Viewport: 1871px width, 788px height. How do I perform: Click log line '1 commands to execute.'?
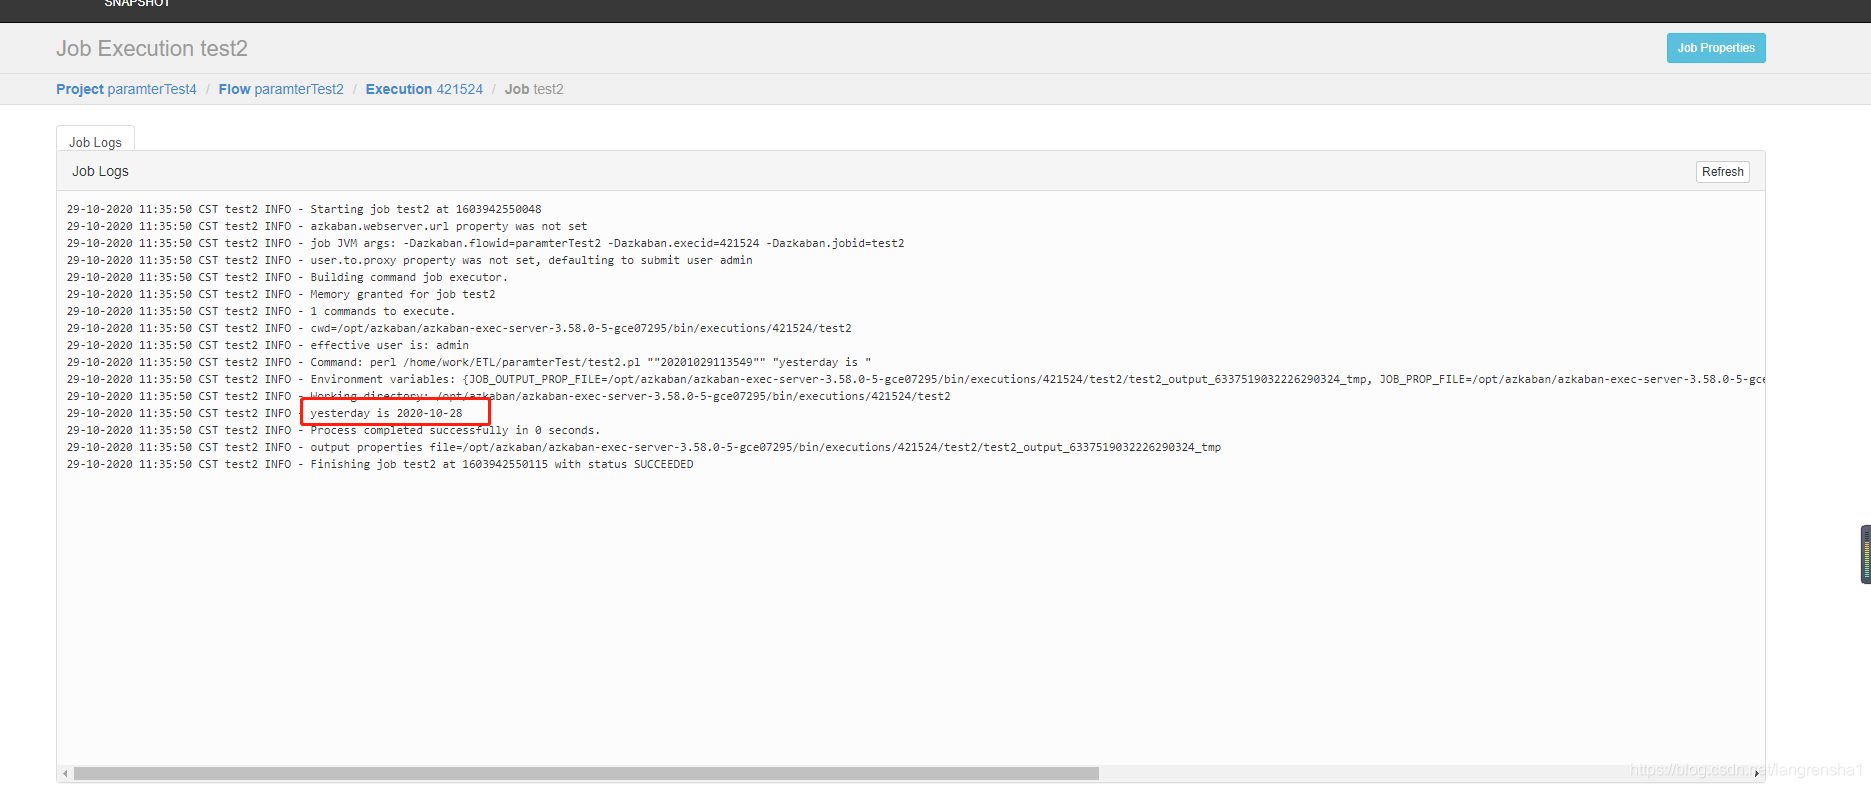[x=261, y=312]
